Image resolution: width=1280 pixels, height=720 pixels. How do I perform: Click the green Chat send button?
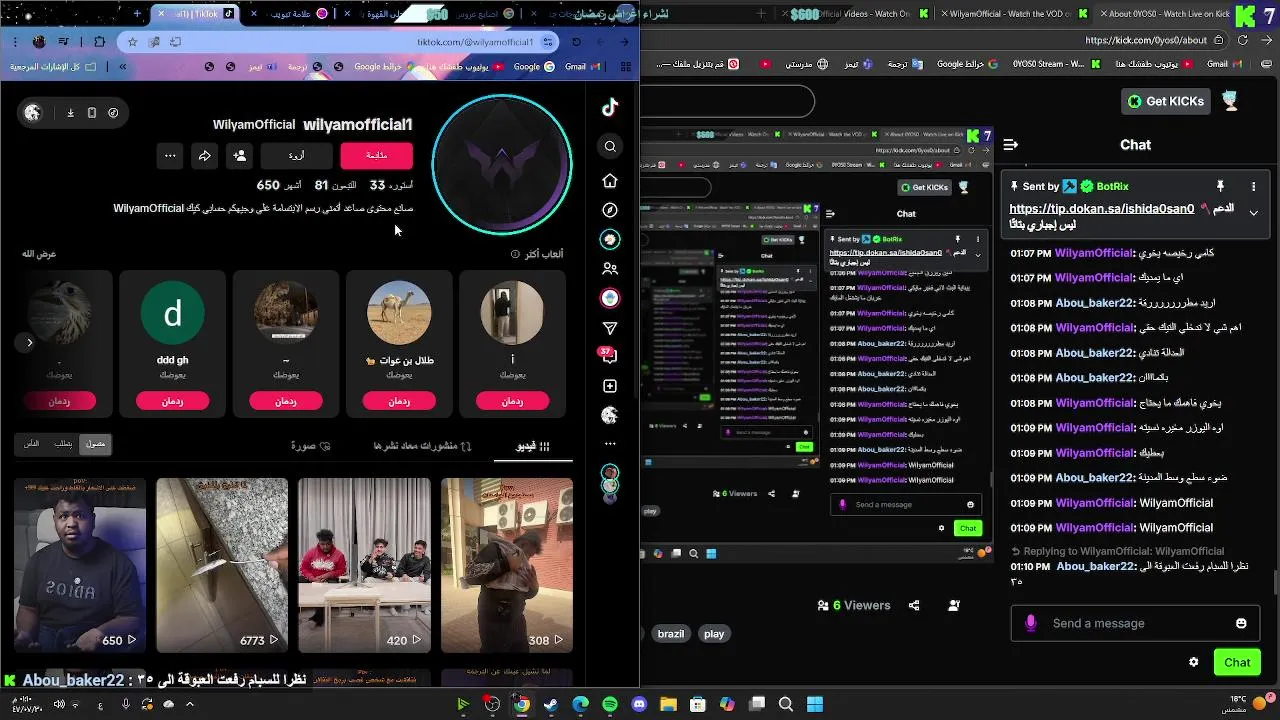pyautogui.click(x=1237, y=662)
